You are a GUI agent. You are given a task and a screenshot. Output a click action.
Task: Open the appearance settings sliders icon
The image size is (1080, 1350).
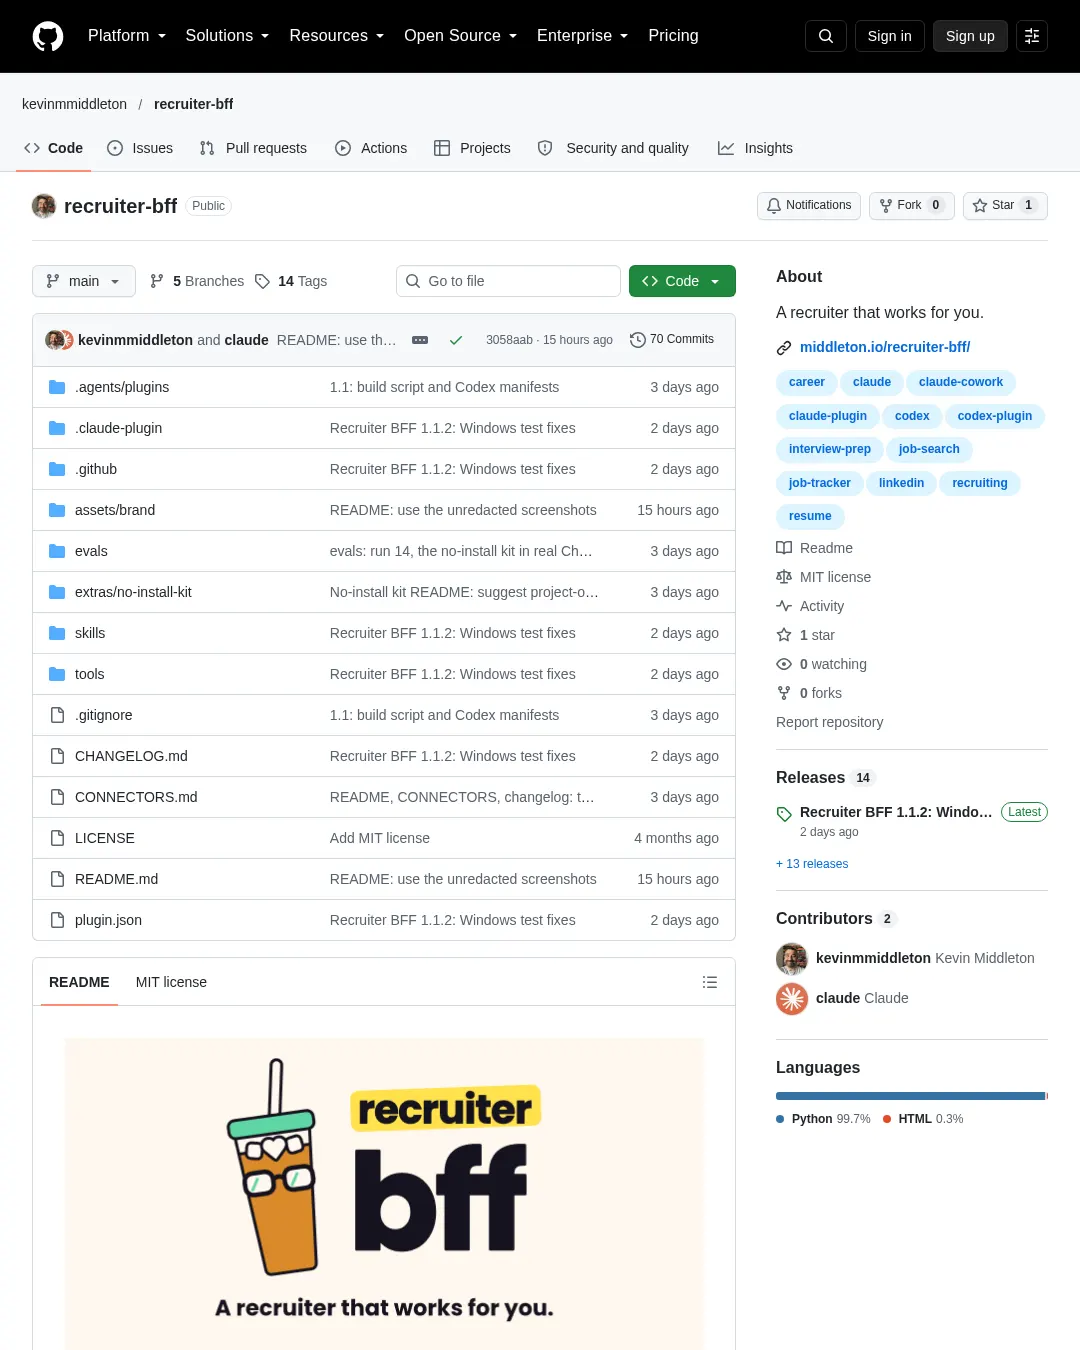click(1032, 36)
